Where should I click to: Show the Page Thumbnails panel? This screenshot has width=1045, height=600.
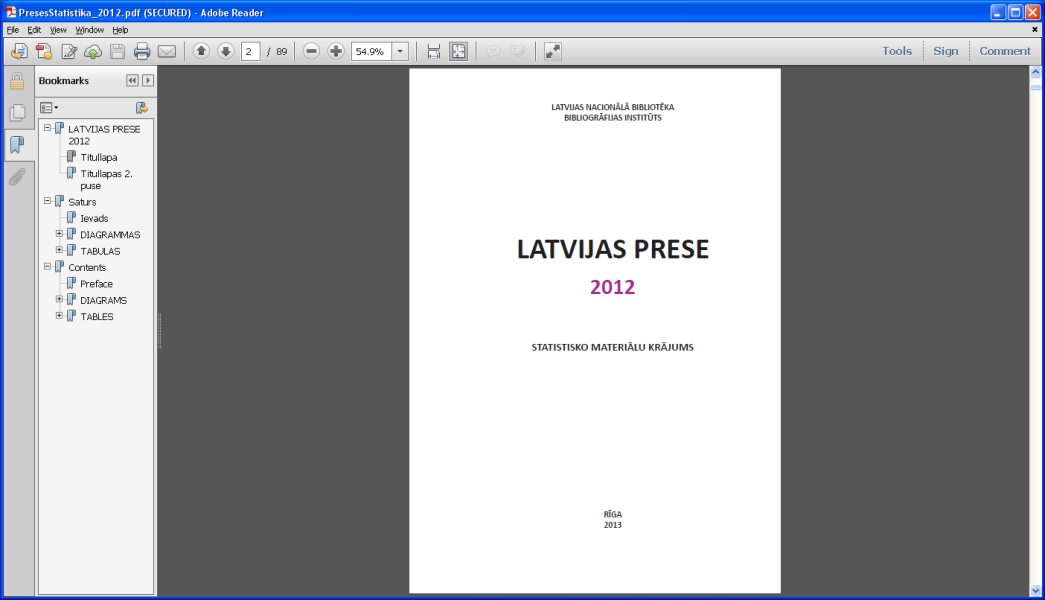(x=17, y=113)
